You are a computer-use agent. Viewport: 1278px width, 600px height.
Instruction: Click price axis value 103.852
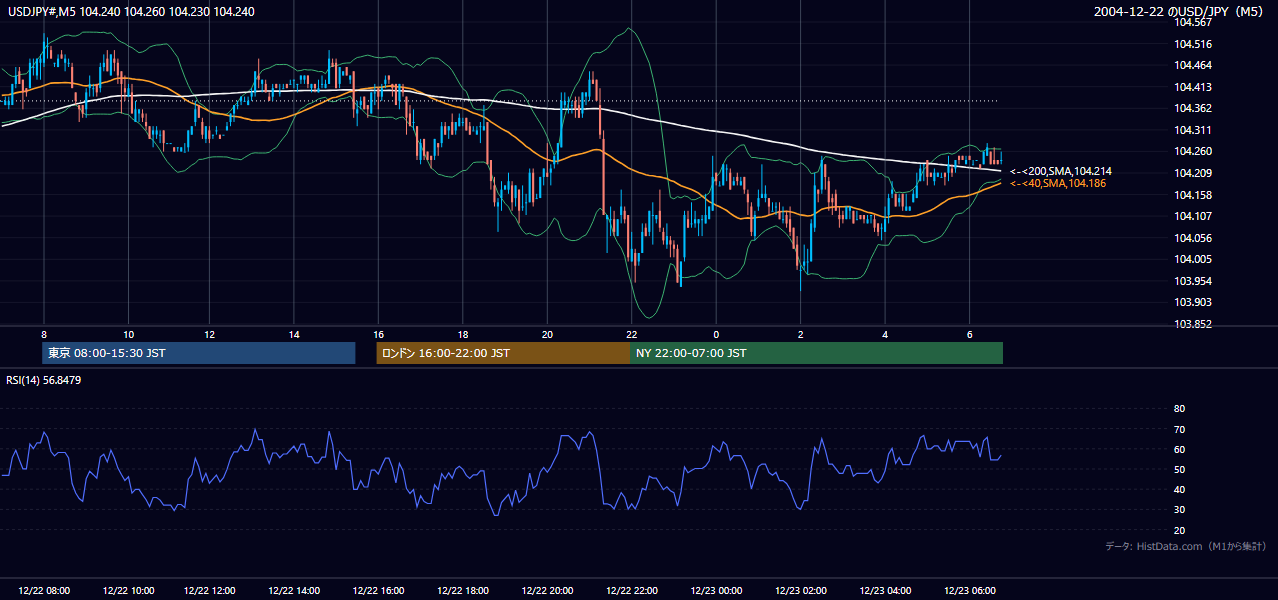pyautogui.click(x=1194, y=324)
